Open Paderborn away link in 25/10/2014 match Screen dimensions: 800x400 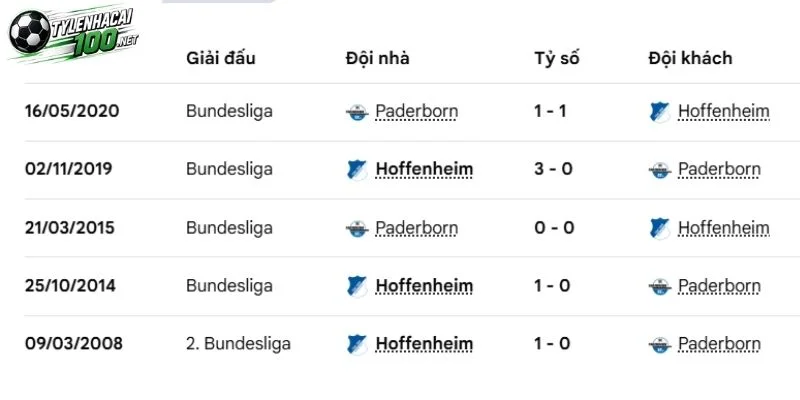pos(719,286)
